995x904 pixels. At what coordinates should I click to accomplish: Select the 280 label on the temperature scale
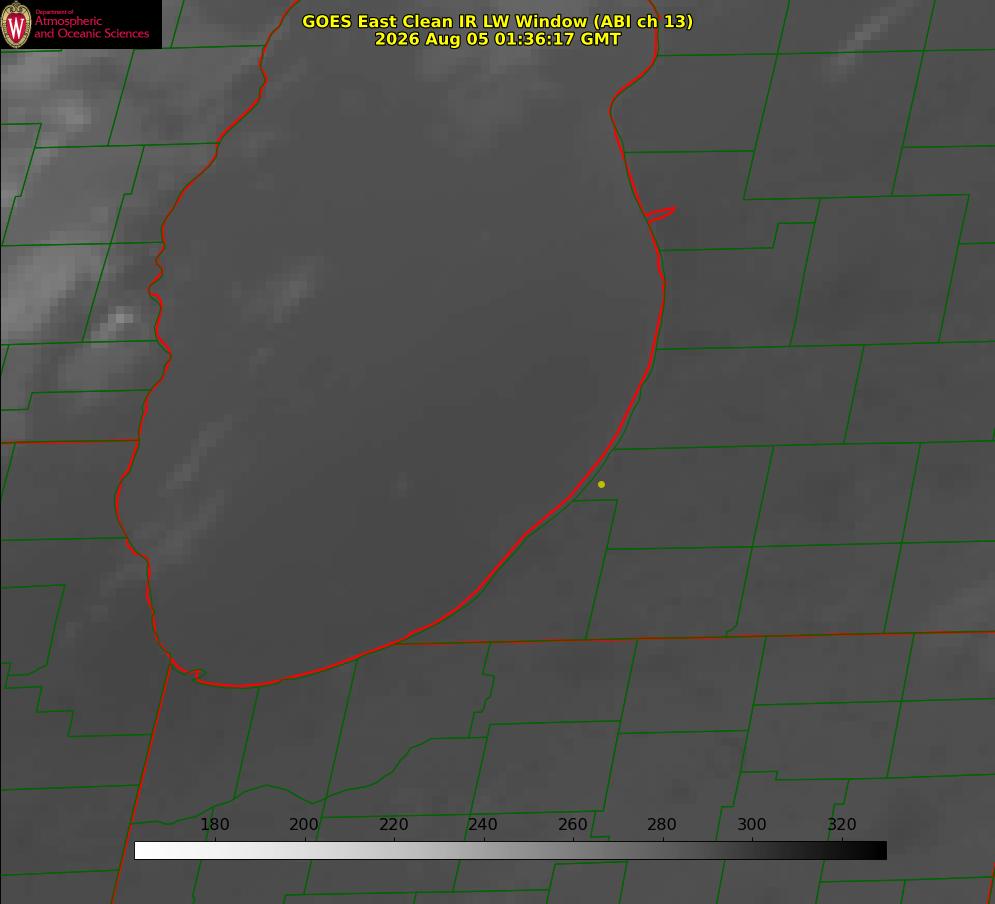[x=661, y=824]
